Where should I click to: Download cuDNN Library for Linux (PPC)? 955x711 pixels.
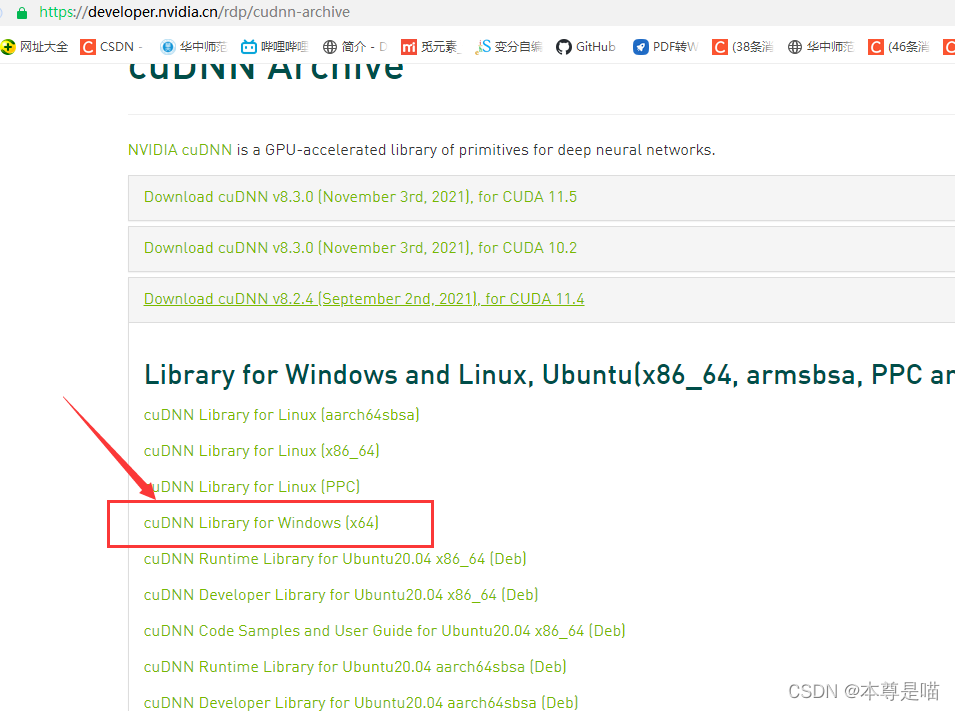[252, 487]
